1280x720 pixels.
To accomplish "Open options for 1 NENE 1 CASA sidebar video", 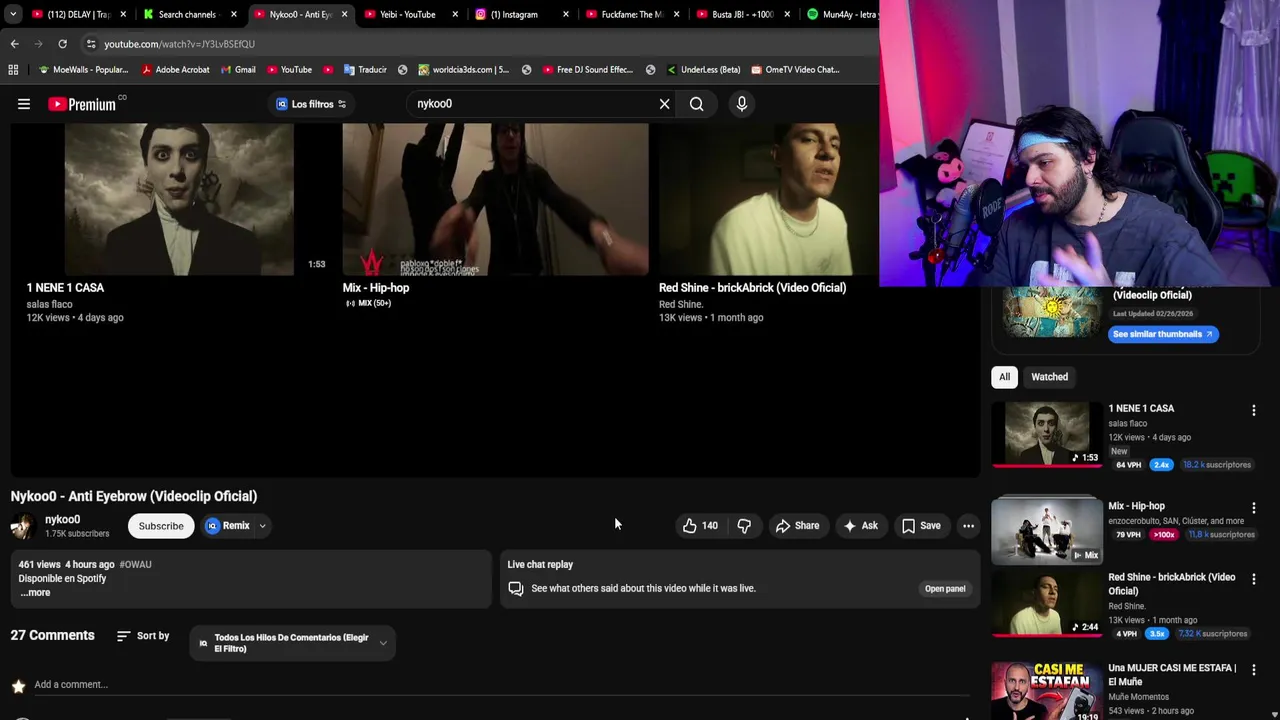I will point(1253,410).
